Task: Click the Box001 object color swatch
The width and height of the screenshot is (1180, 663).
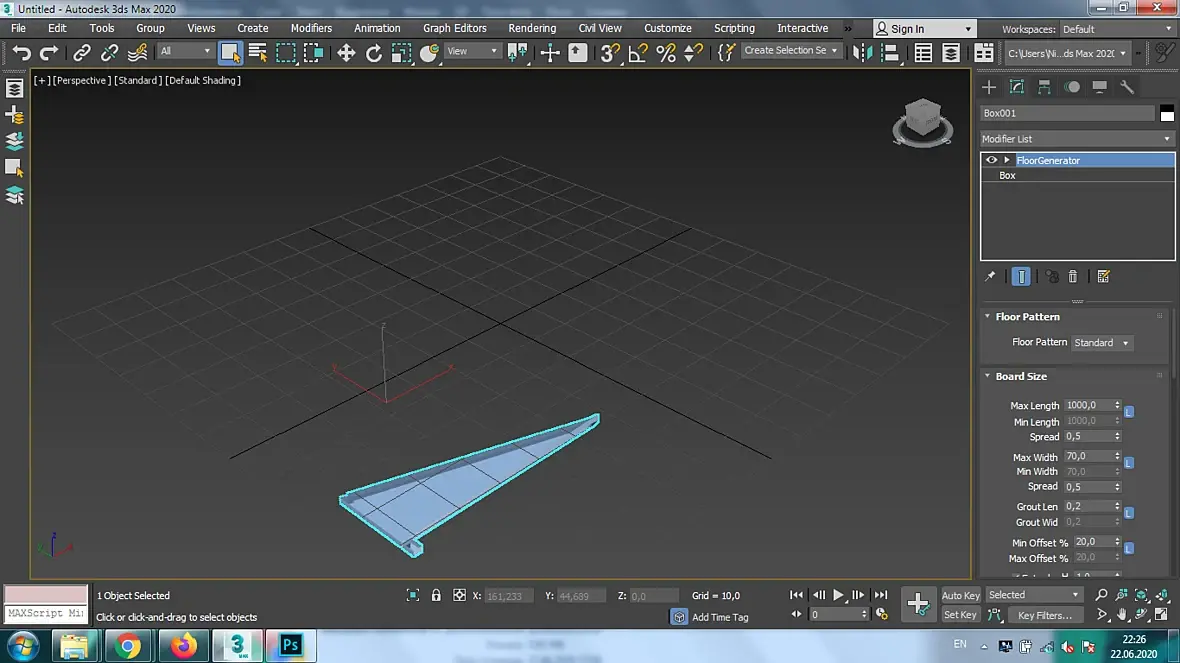Action: [1167, 113]
